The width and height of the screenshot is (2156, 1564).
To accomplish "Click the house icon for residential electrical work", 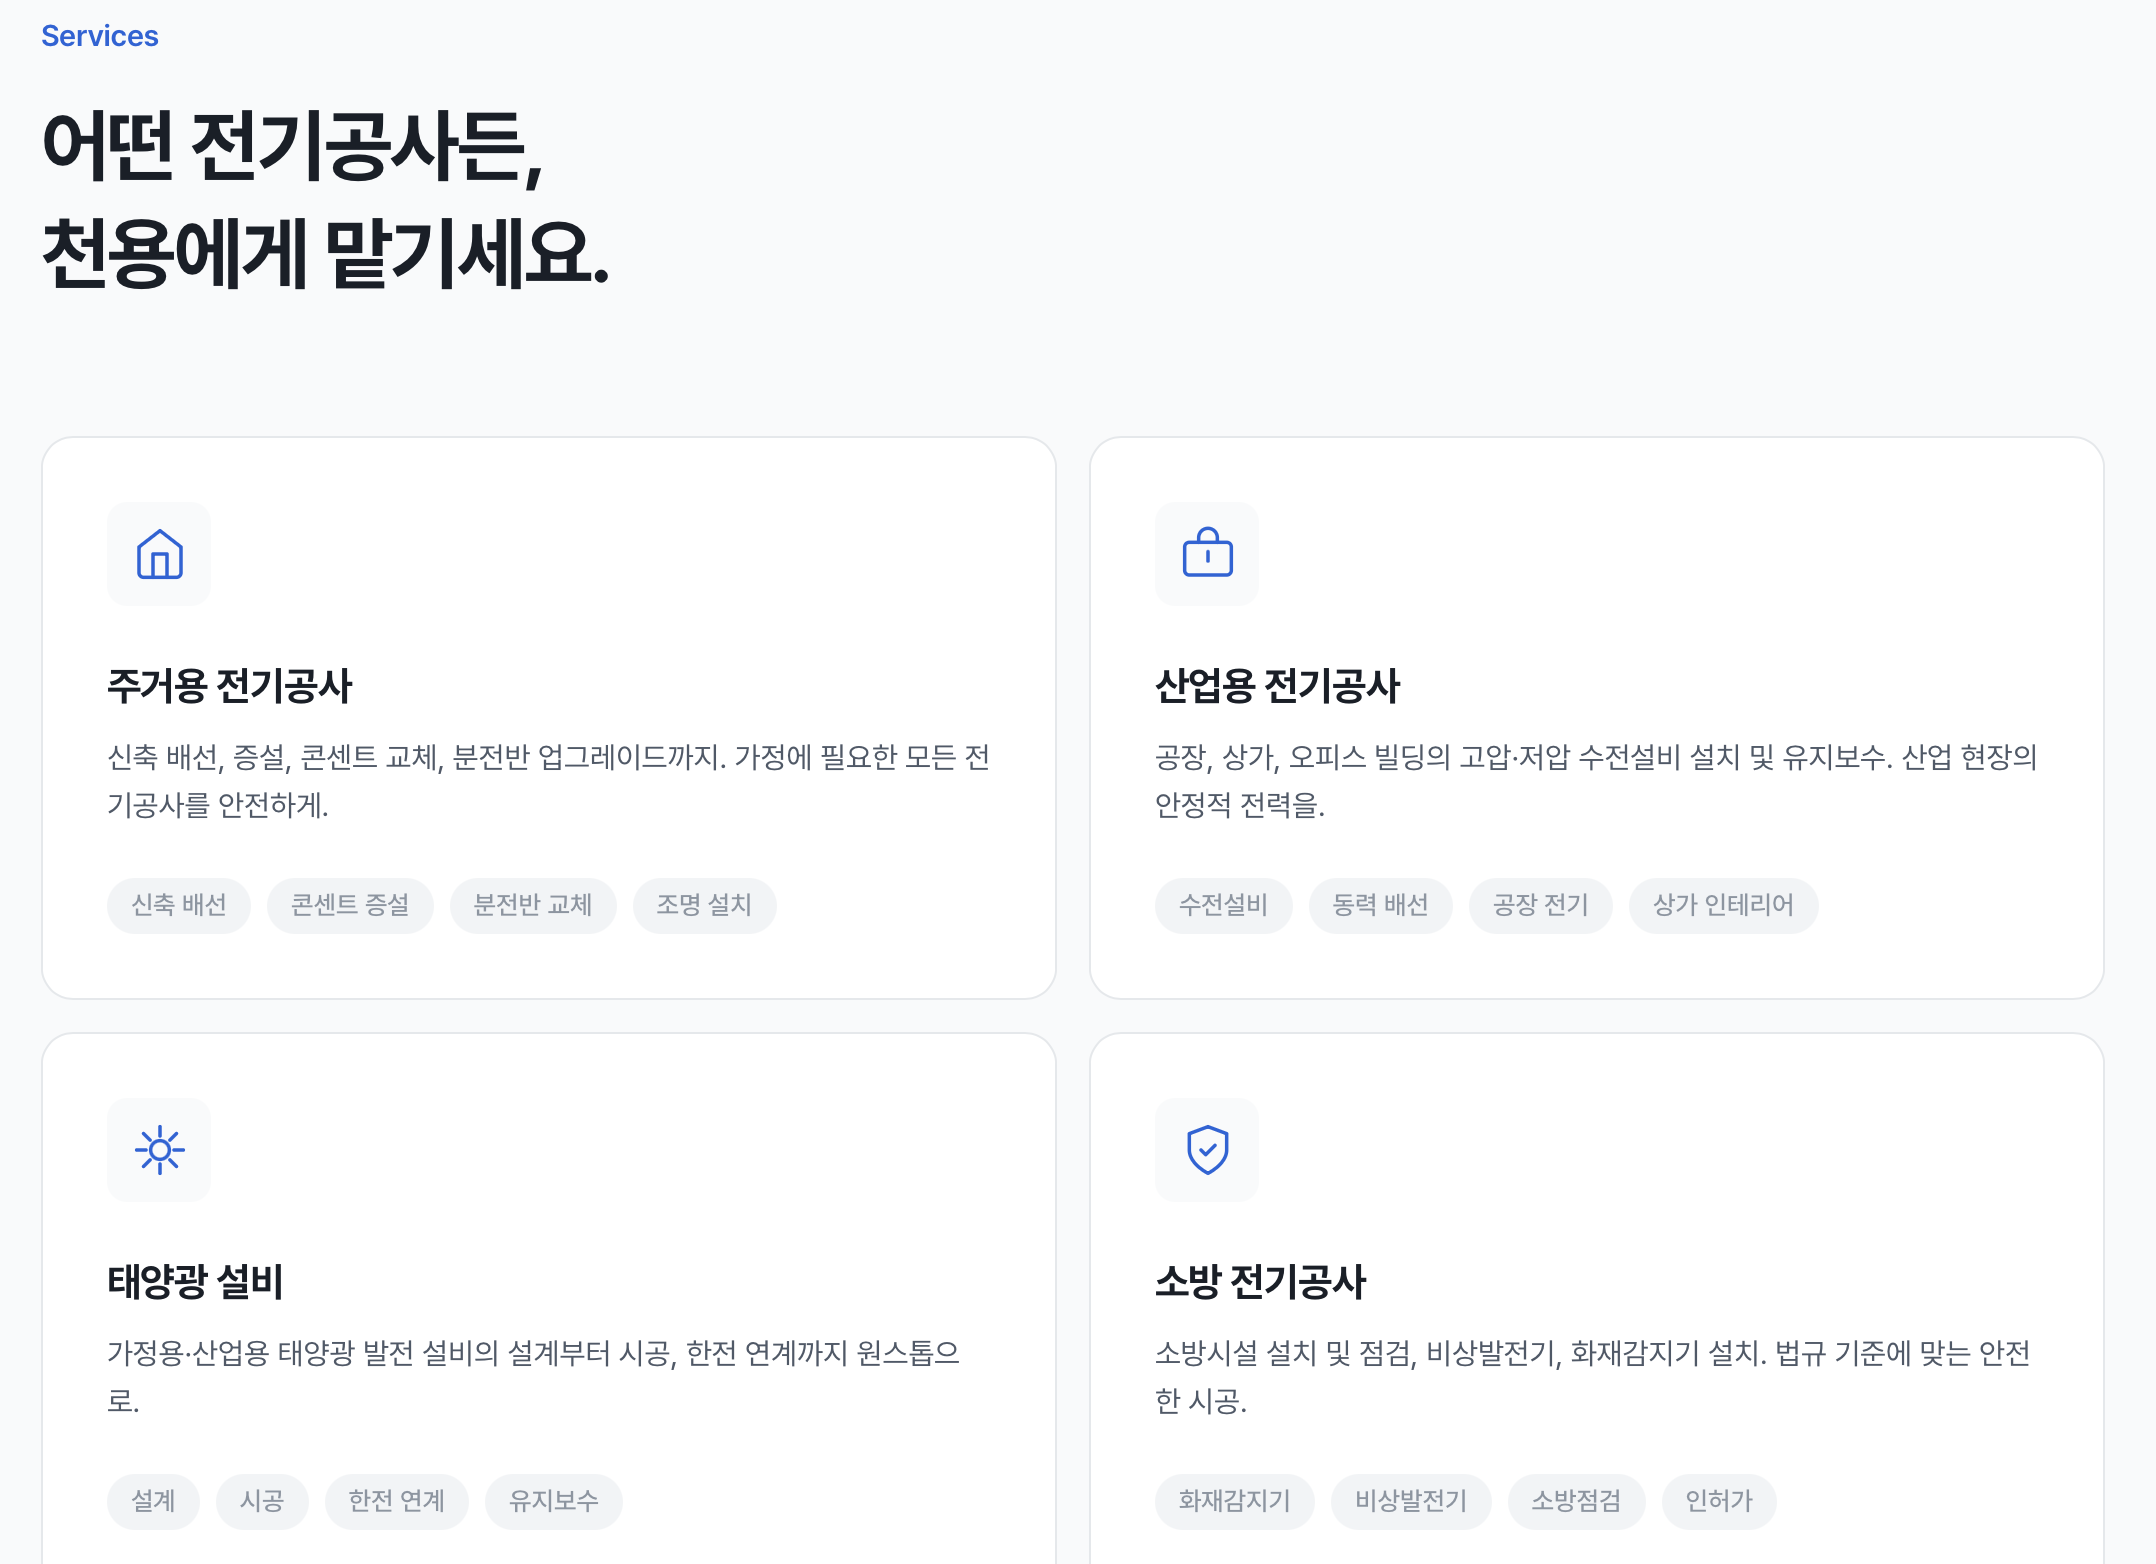I will coord(159,554).
